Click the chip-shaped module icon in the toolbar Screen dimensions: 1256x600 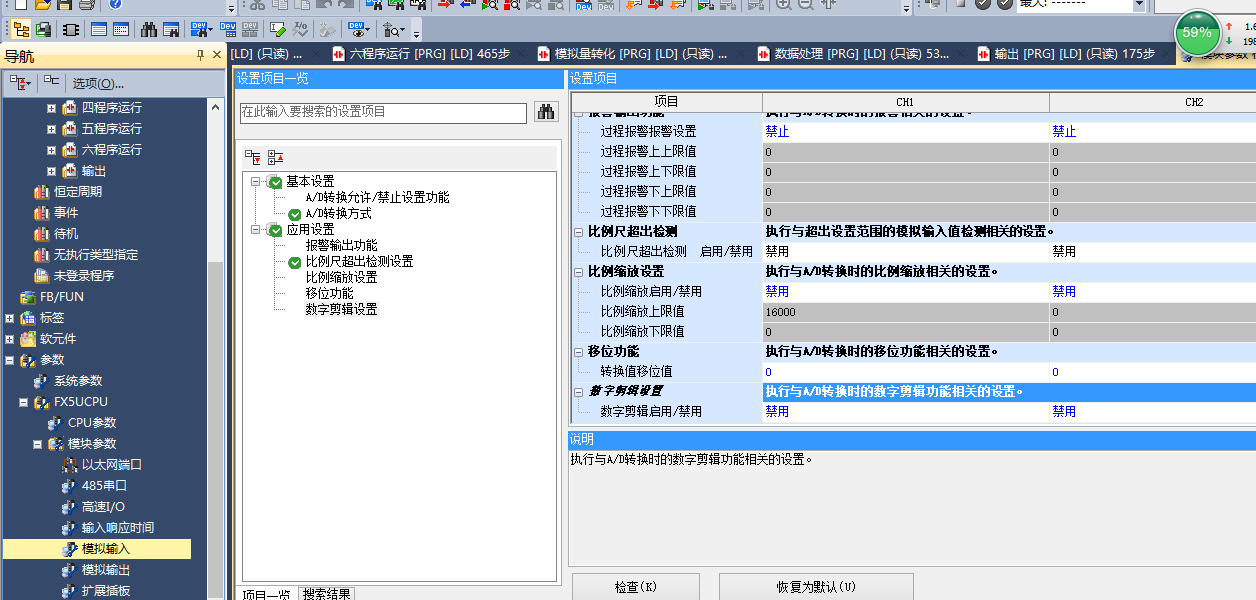tap(71, 29)
